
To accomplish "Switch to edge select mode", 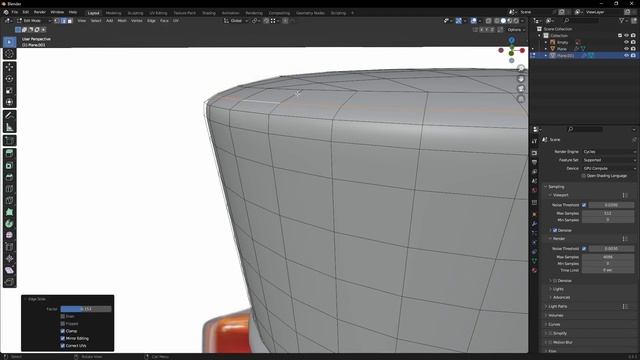I will pyautogui.click(x=63, y=20).
